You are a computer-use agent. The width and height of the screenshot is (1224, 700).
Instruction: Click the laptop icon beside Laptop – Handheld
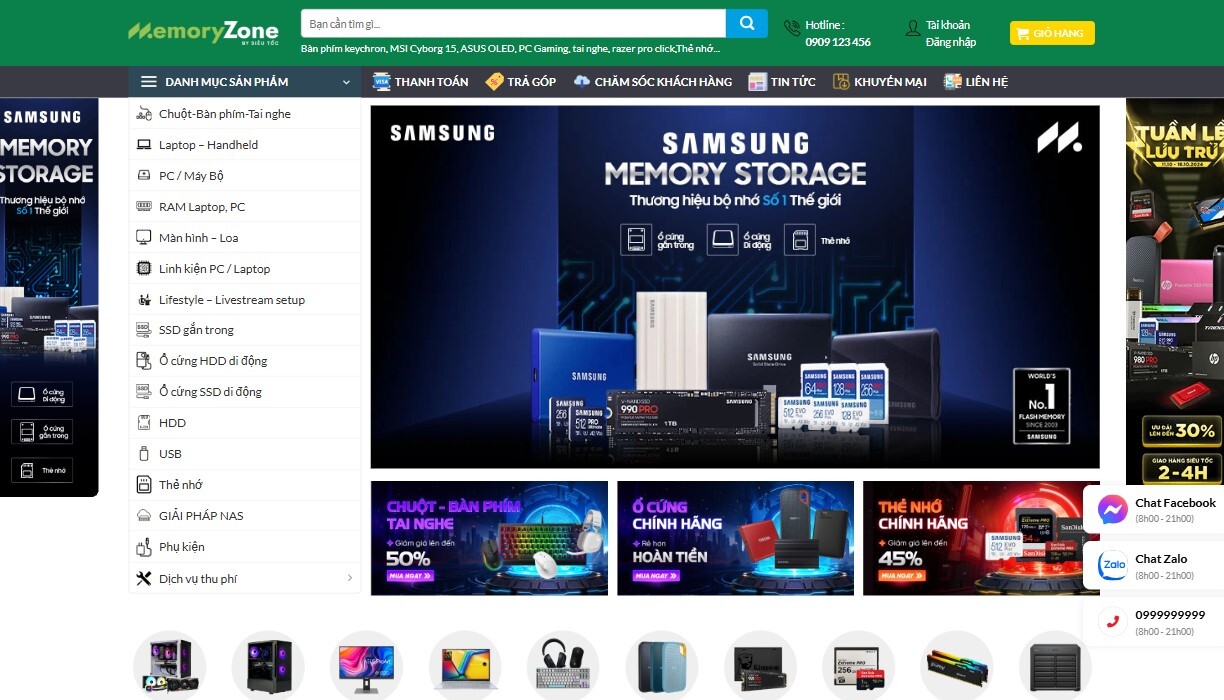pyautogui.click(x=144, y=145)
